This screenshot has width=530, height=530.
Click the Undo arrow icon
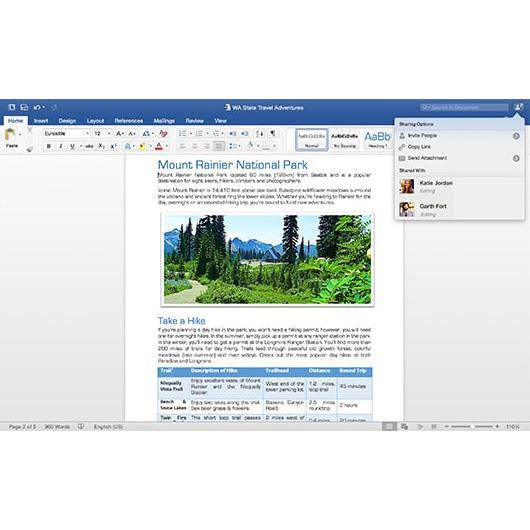coord(37,107)
